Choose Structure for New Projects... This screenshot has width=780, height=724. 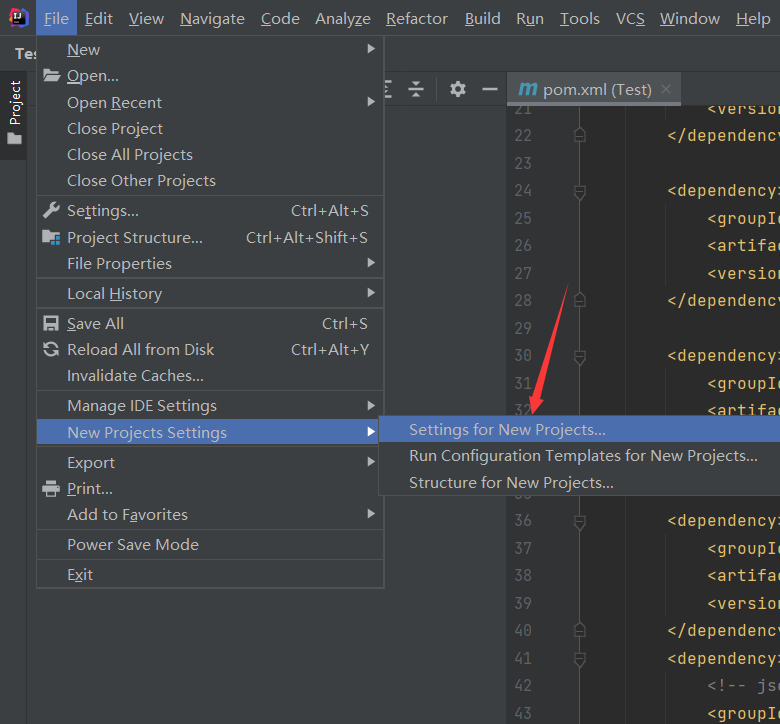[580, 482]
